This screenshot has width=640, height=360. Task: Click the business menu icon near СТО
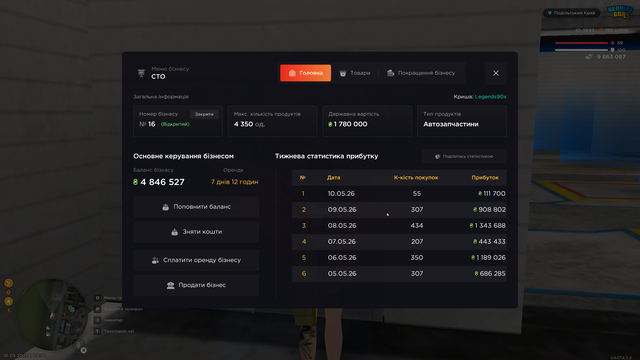click(141, 73)
